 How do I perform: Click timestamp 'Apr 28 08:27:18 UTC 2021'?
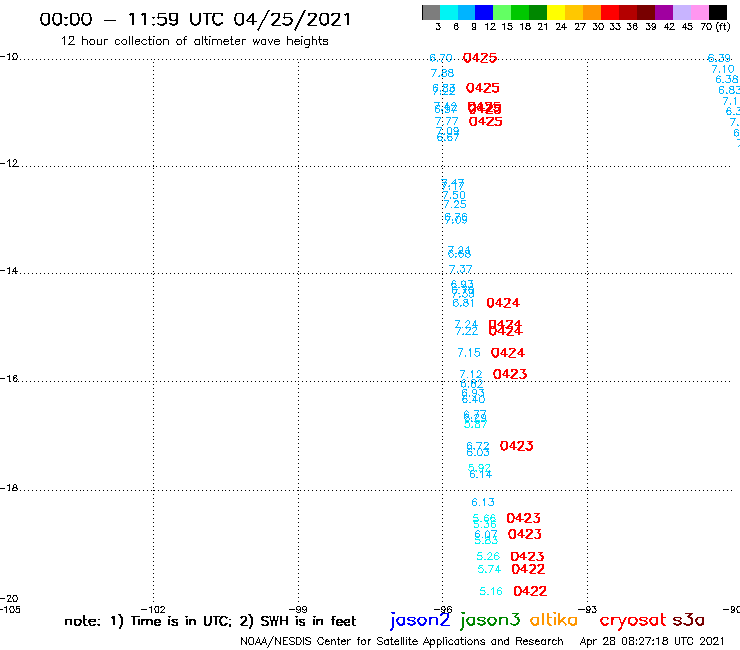pyautogui.click(x=652, y=641)
